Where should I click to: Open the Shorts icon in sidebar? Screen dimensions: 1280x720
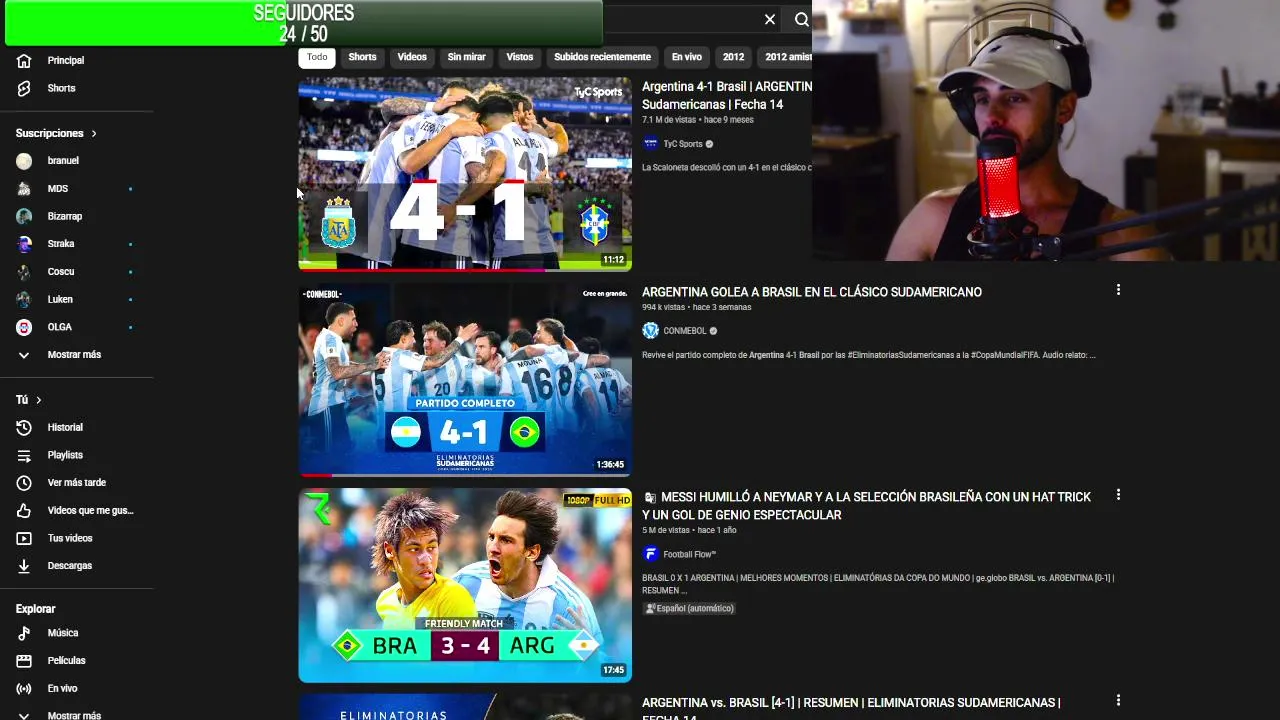click(x=24, y=88)
